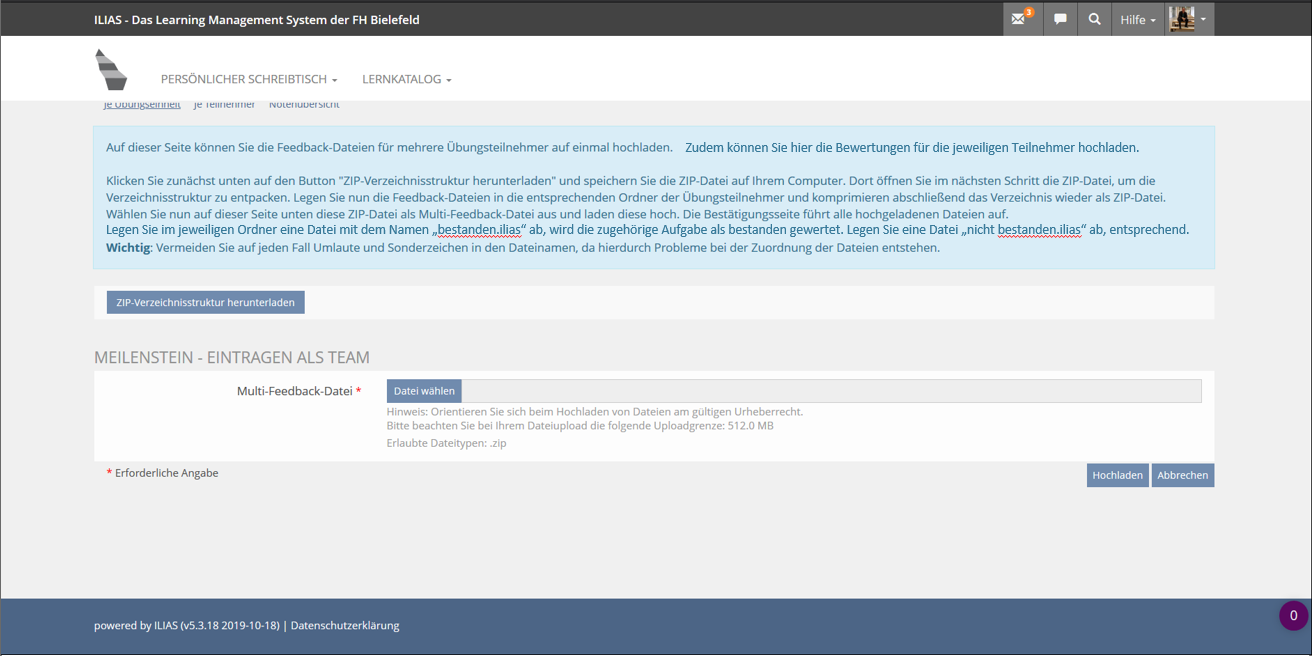1312x656 pixels.
Task: Click the user profile picture
Action: [1182, 19]
